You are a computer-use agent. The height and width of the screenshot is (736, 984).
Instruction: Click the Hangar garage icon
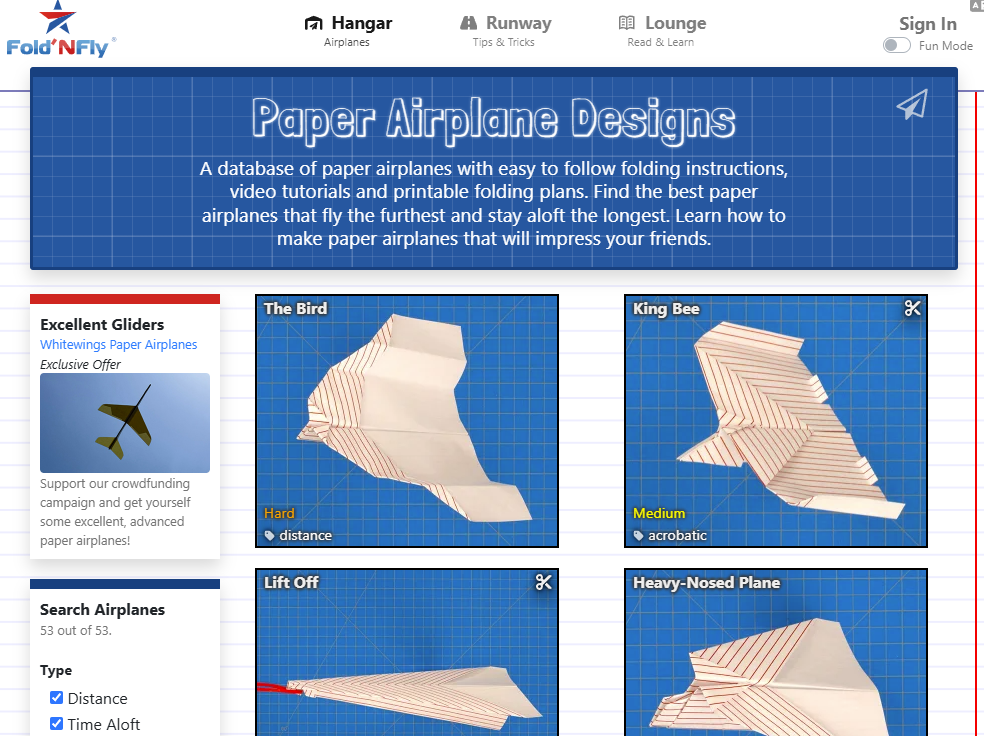pos(313,24)
